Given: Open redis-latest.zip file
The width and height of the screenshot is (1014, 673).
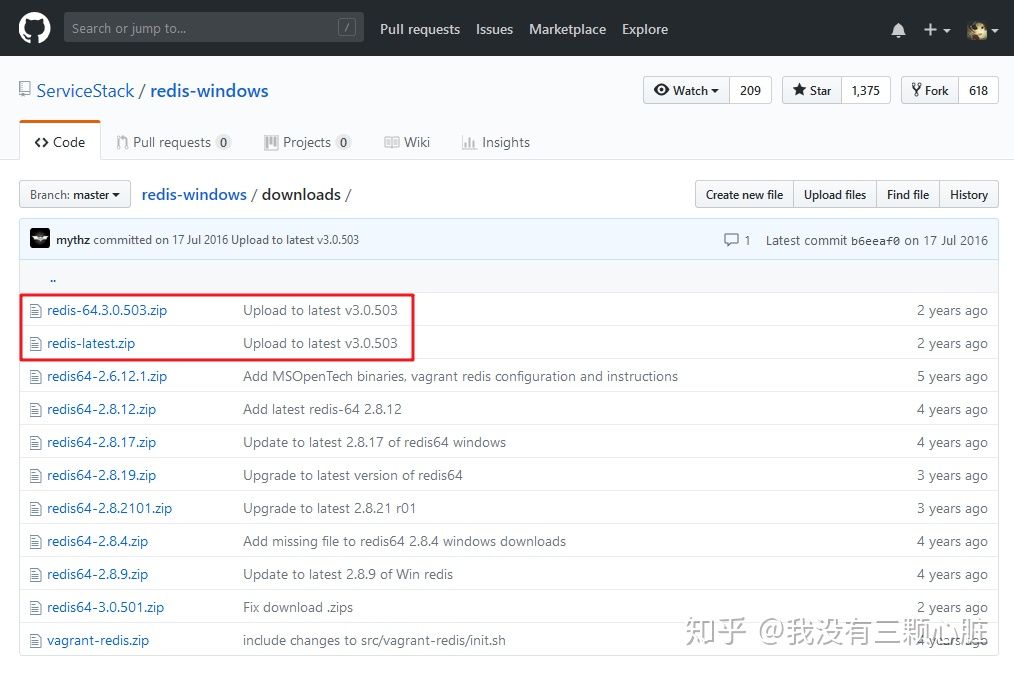Looking at the screenshot, I should tap(91, 343).
